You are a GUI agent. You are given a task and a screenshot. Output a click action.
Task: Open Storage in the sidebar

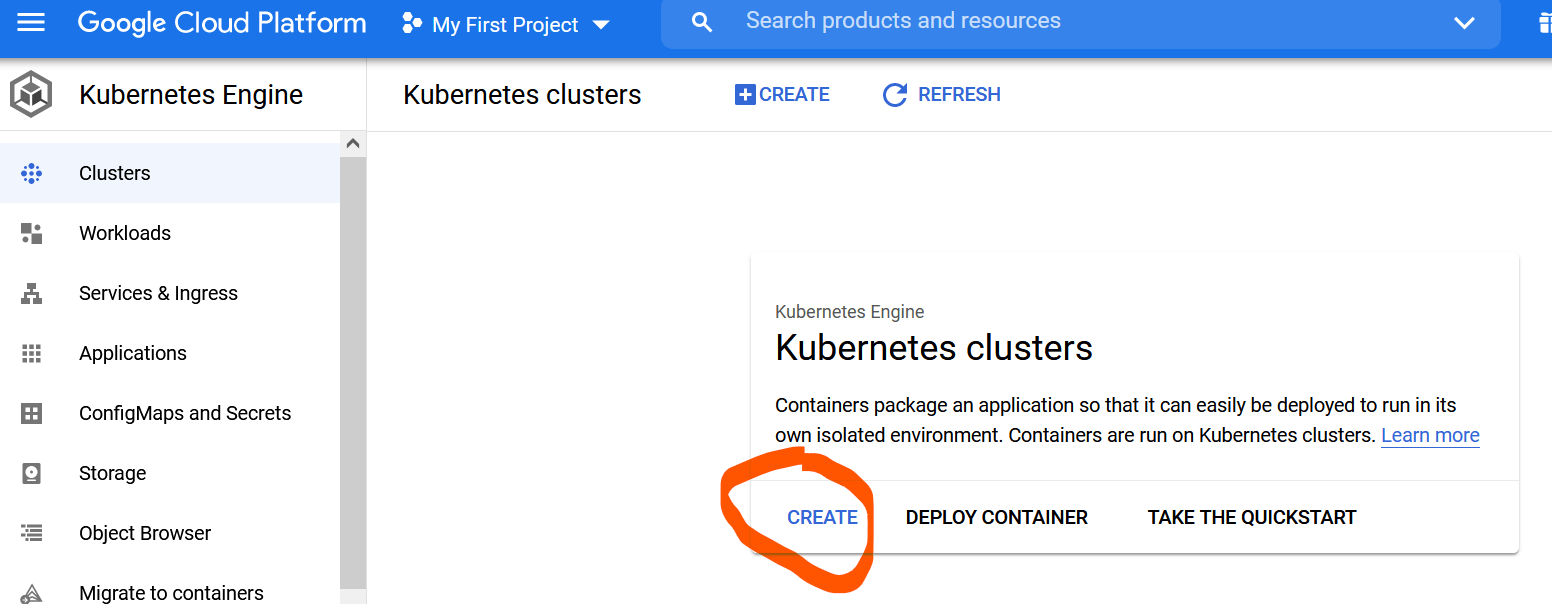click(170, 473)
